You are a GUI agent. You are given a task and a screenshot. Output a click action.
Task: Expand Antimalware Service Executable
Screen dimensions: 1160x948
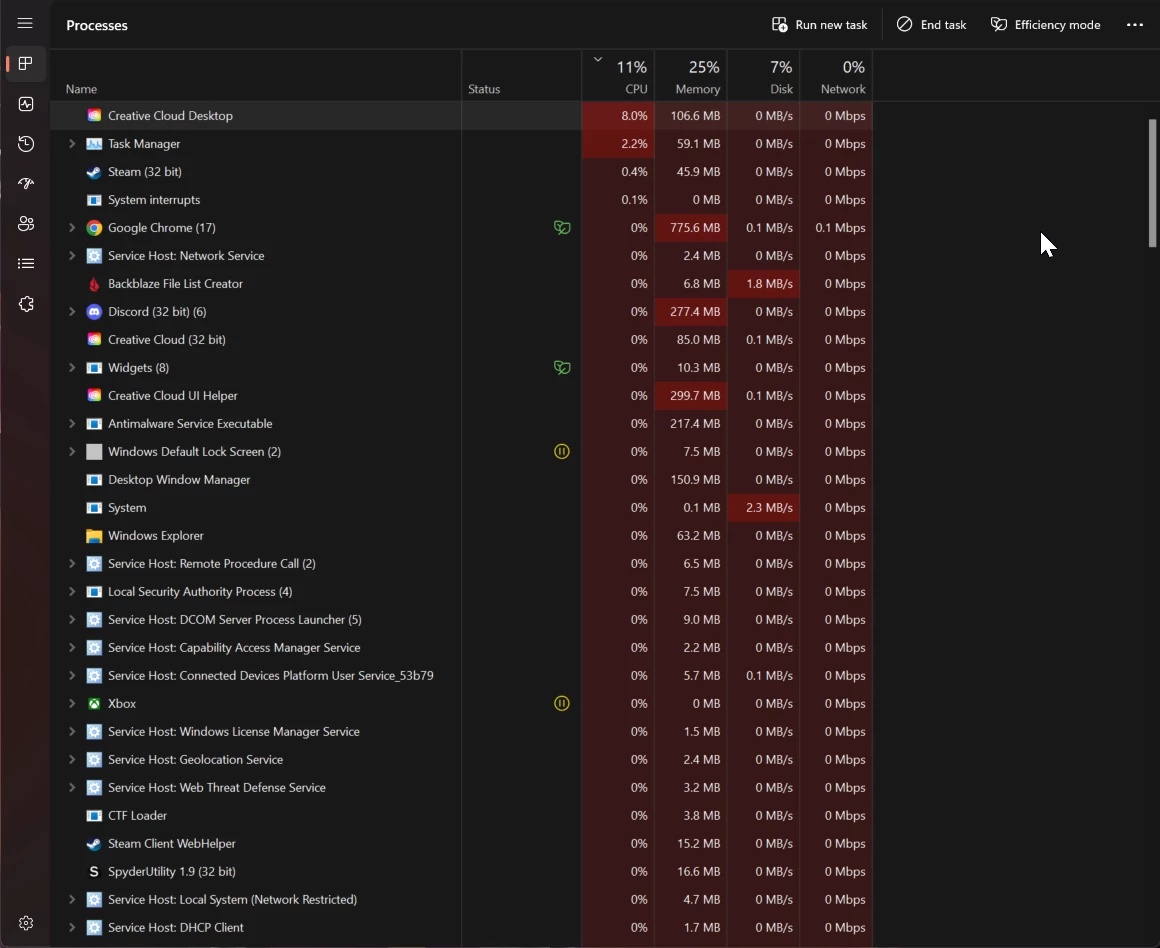[72, 424]
